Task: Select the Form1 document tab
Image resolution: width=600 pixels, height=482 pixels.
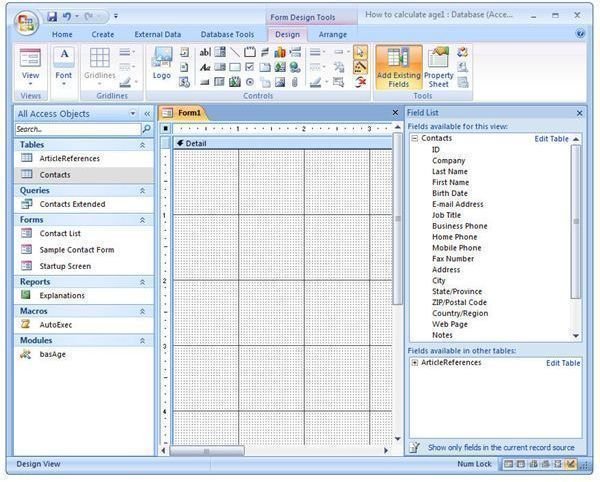Action: click(184, 112)
